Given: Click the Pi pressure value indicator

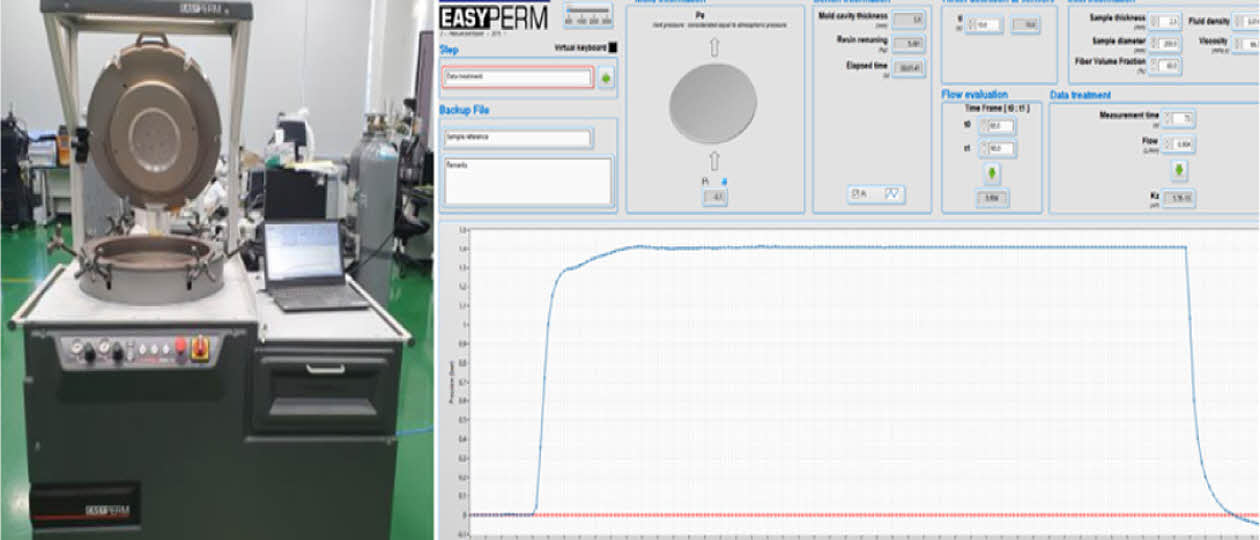Looking at the screenshot, I should [715, 197].
